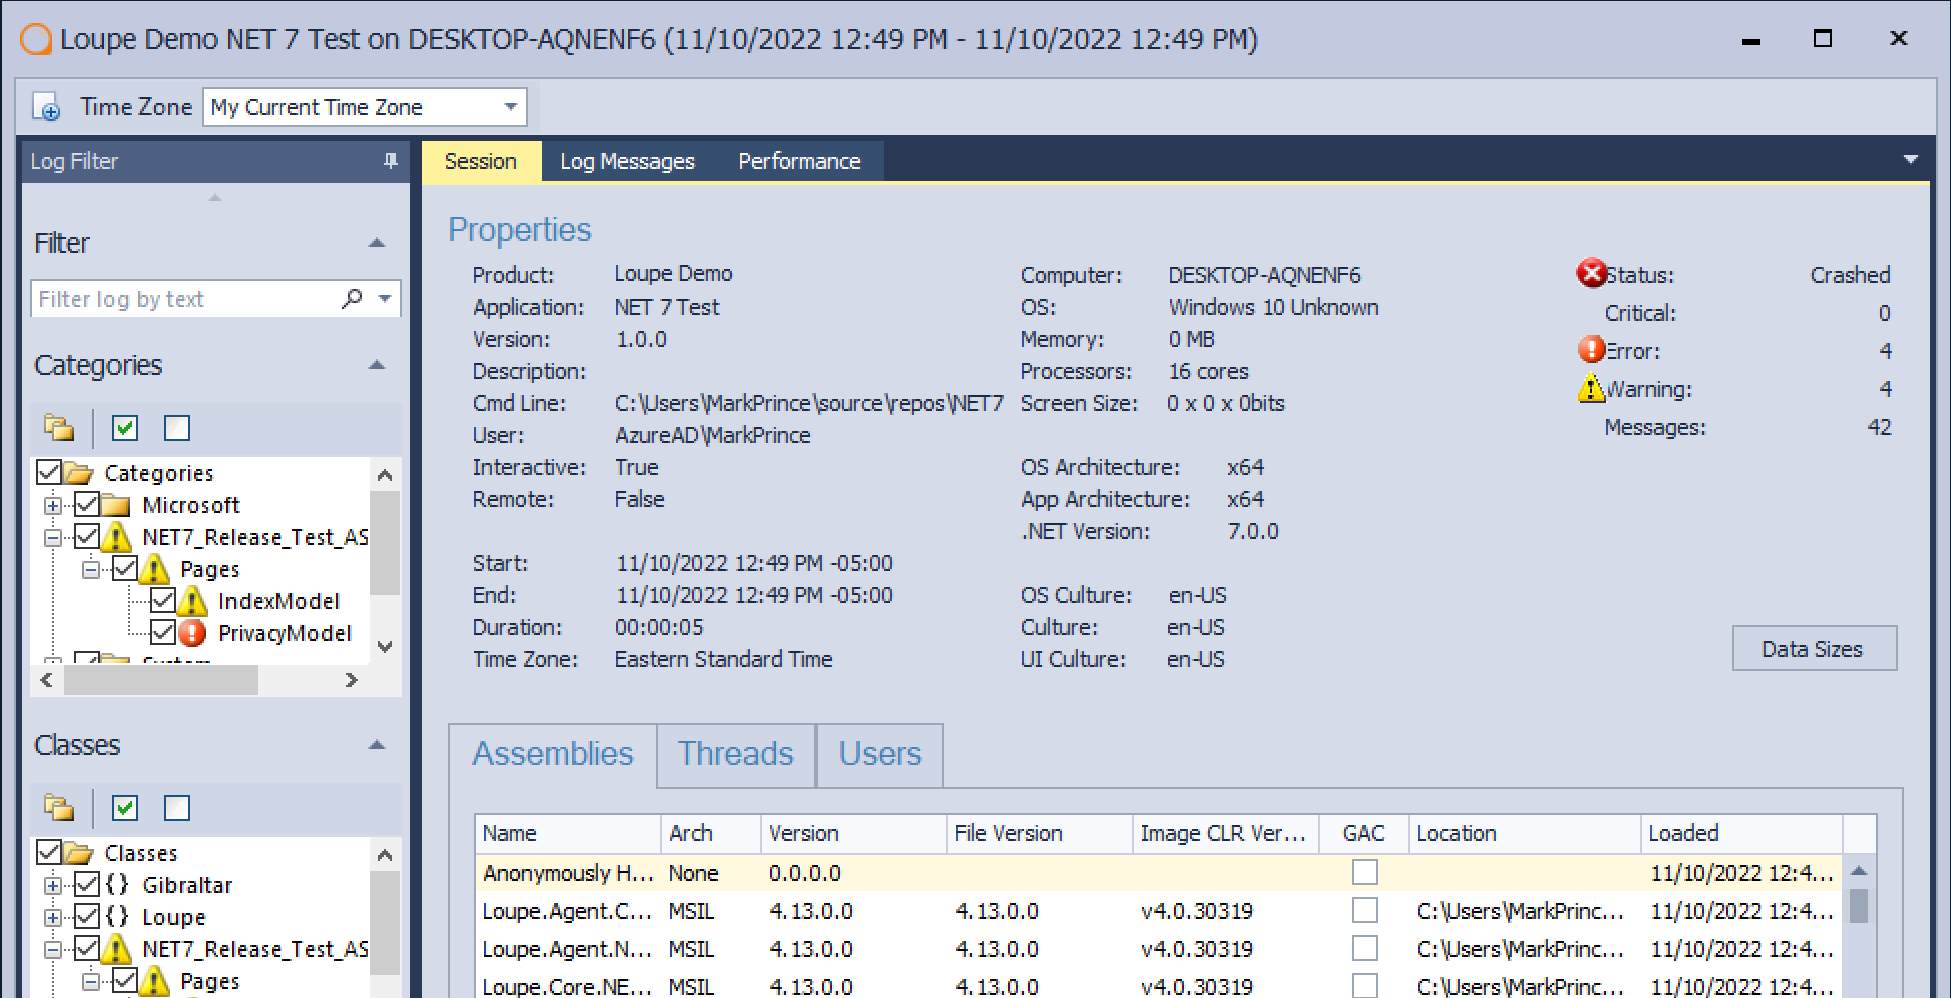Viewport: 1951px width, 998px height.
Task: Click Classes toolbar folder-tree icon
Action: coord(59,808)
